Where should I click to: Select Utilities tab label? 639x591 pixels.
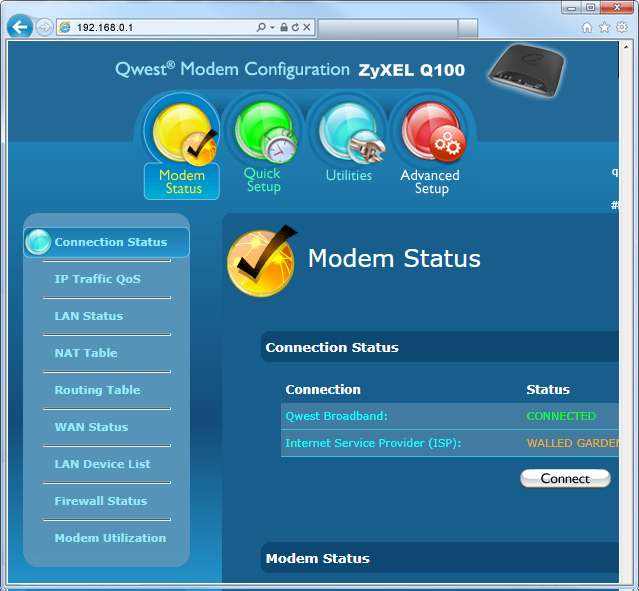tap(349, 175)
